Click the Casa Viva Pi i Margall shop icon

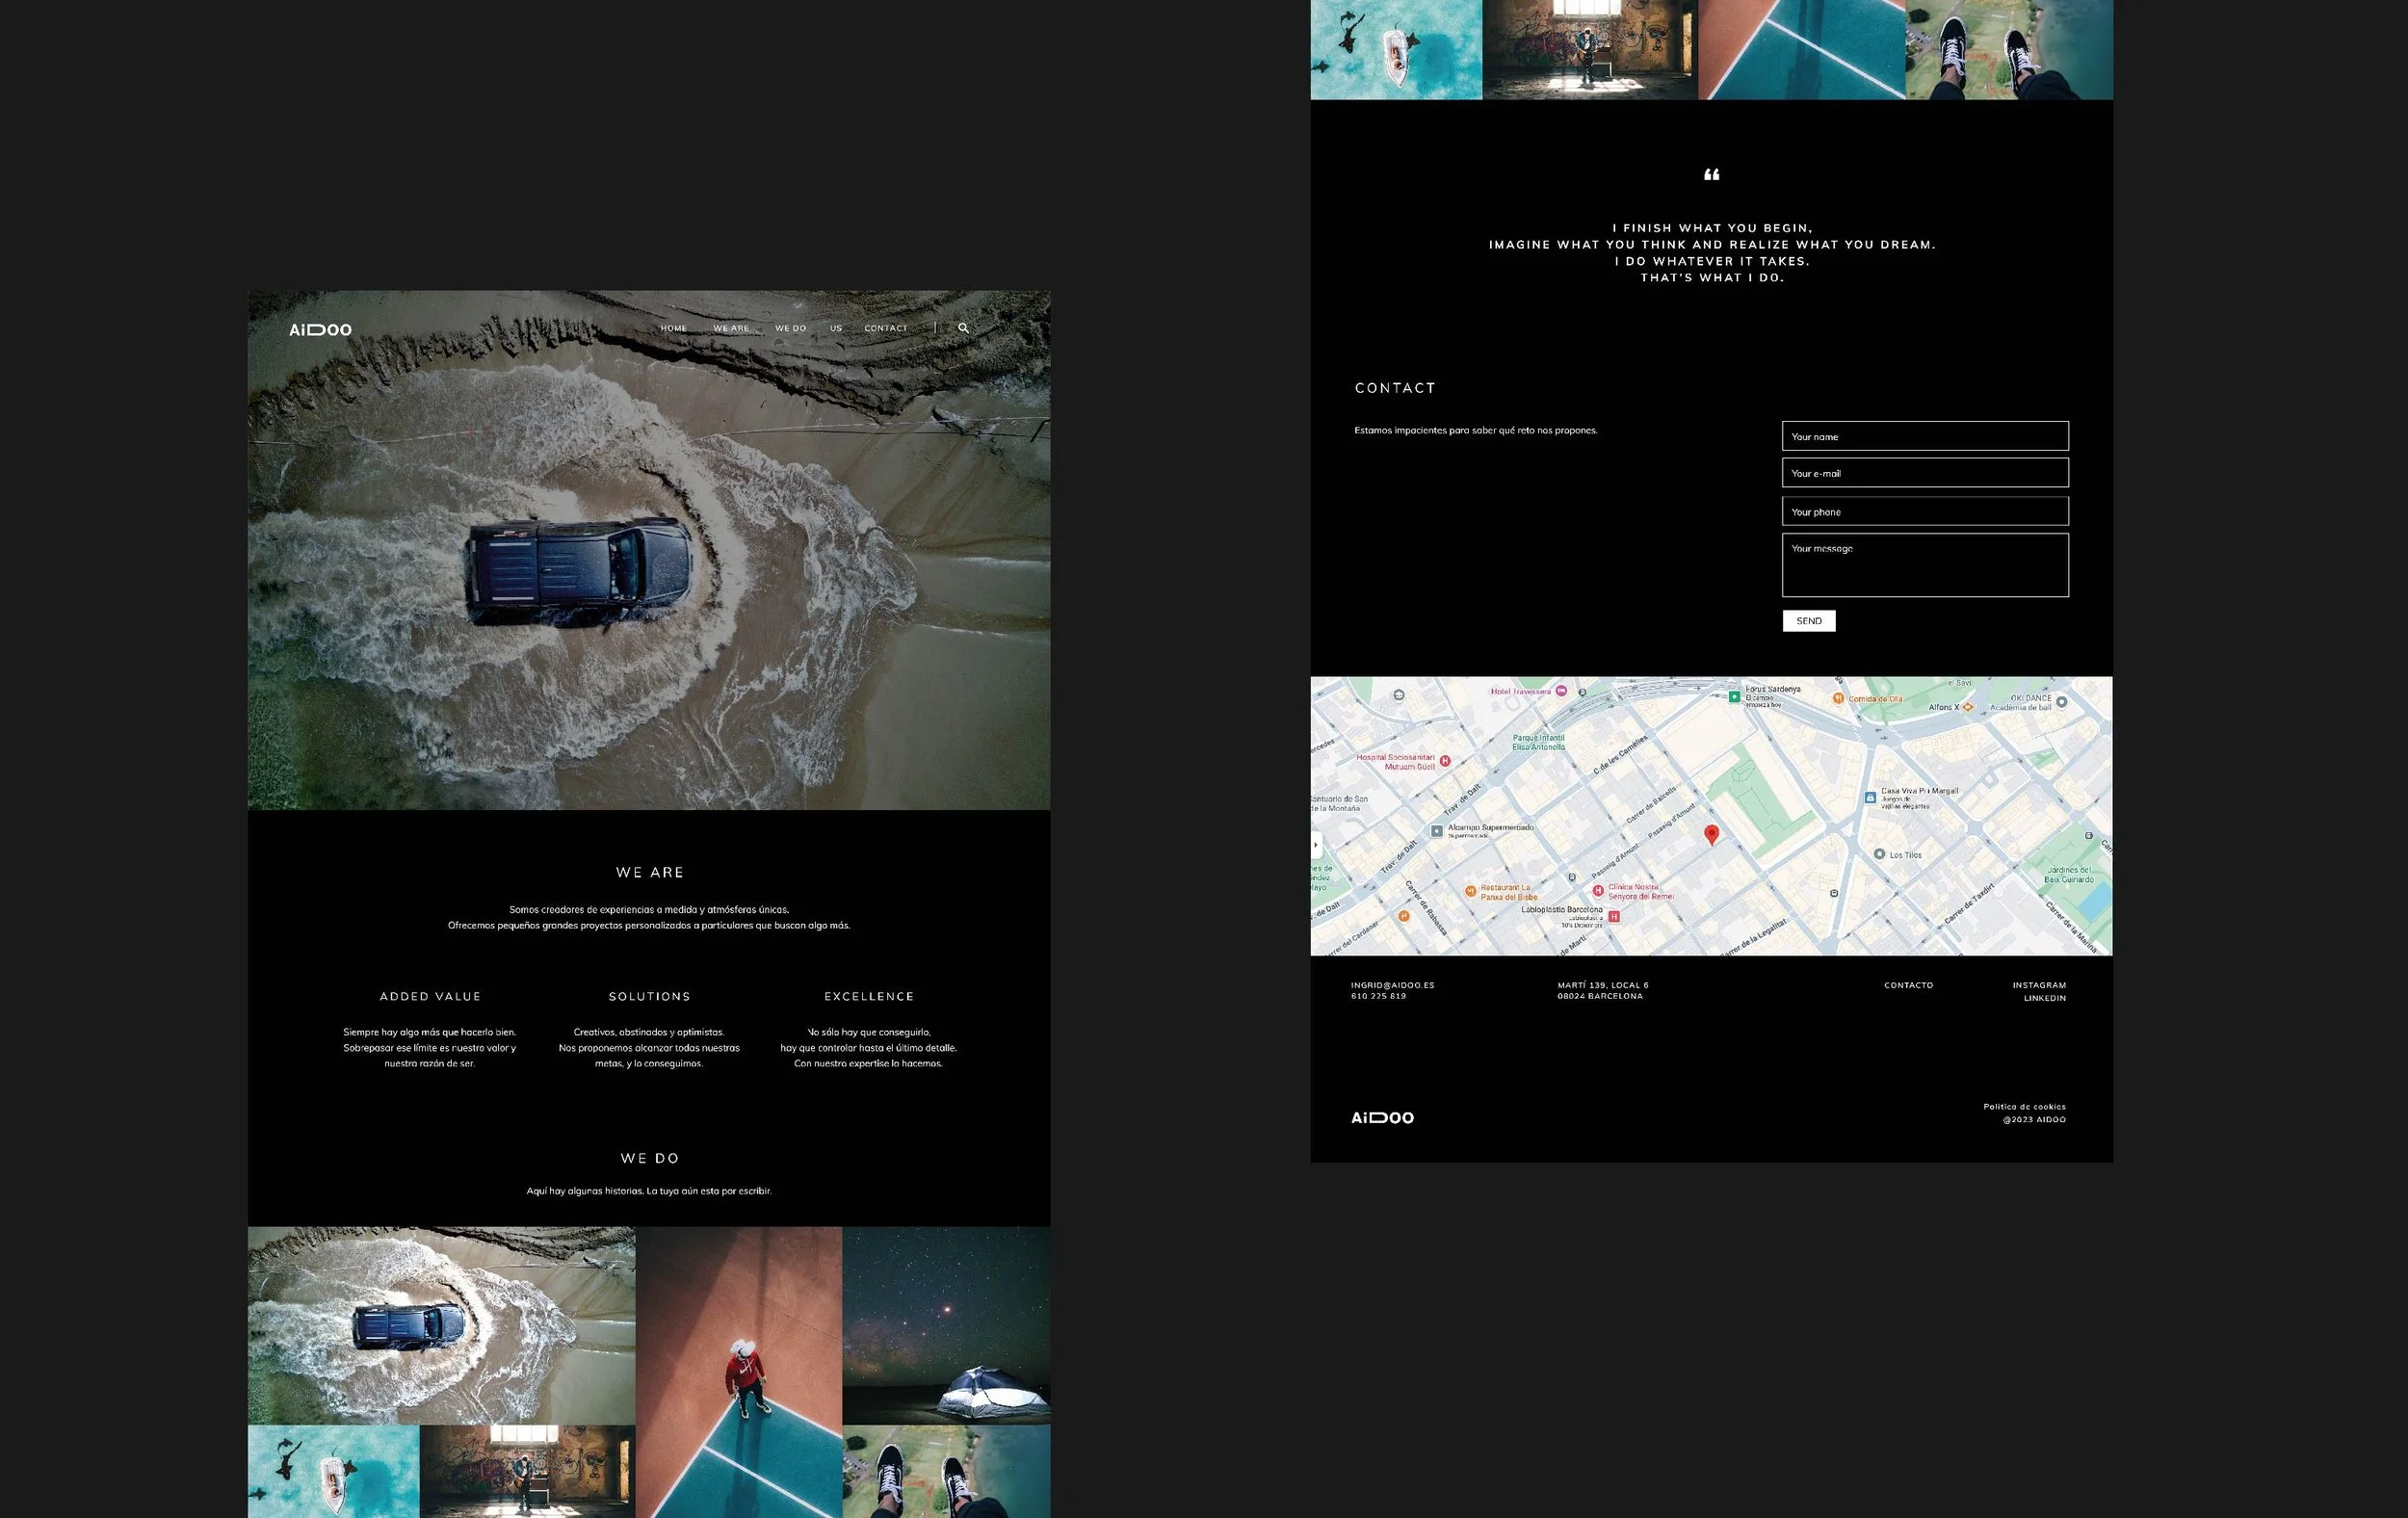1870,798
